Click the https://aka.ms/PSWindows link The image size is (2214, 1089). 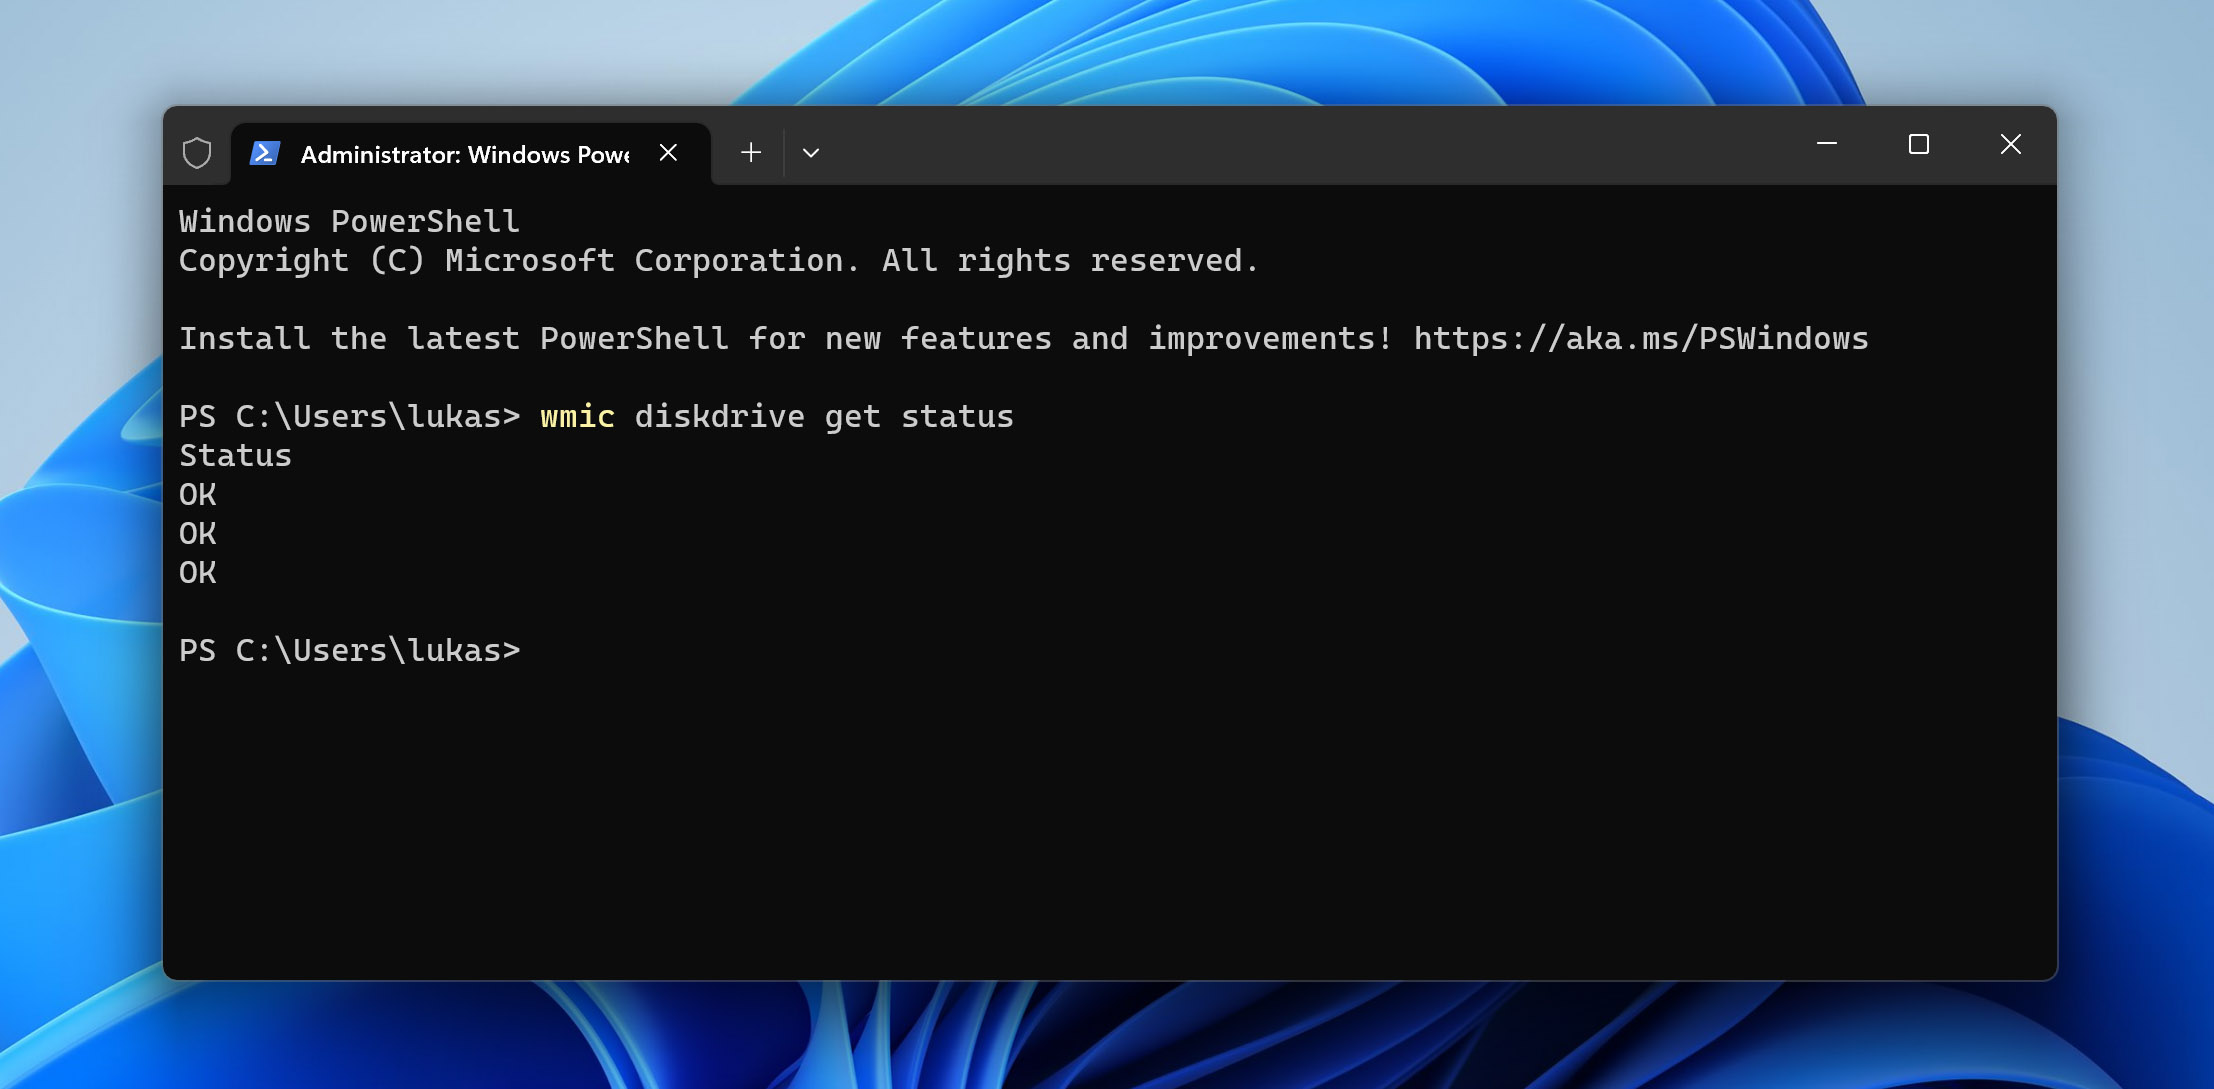[1641, 339]
